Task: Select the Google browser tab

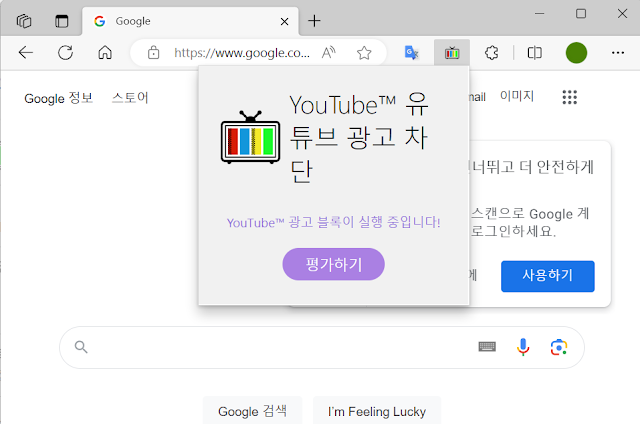Action: pyautogui.click(x=190, y=21)
